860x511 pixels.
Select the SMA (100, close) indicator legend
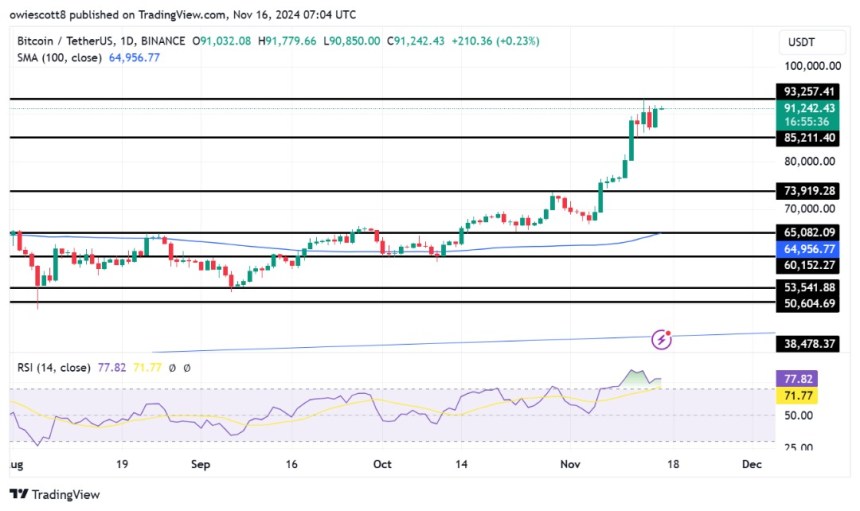pyautogui.click(x=59, y=58)
